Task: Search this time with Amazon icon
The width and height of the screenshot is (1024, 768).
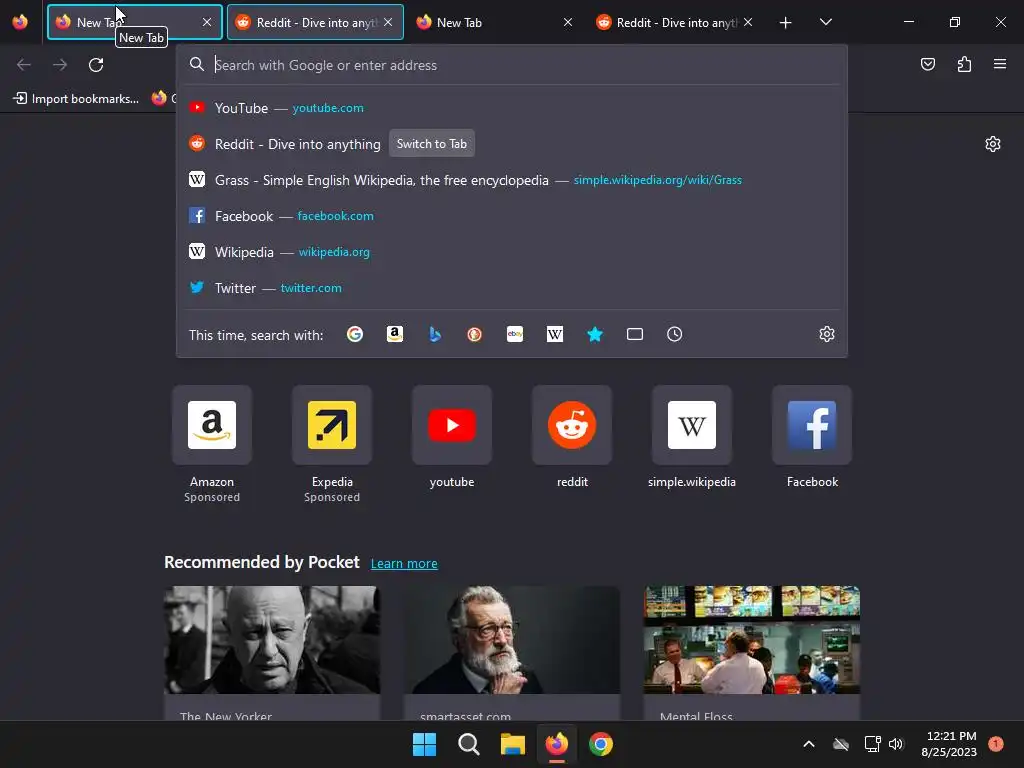Action: 394,334
